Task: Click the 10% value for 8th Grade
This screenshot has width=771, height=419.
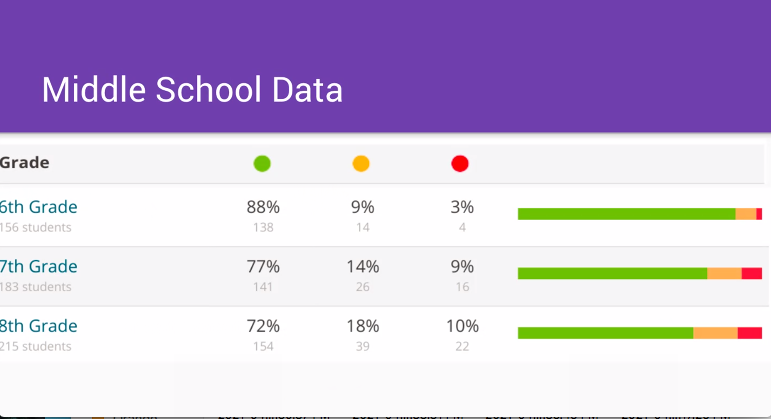Action: [461, 326]
